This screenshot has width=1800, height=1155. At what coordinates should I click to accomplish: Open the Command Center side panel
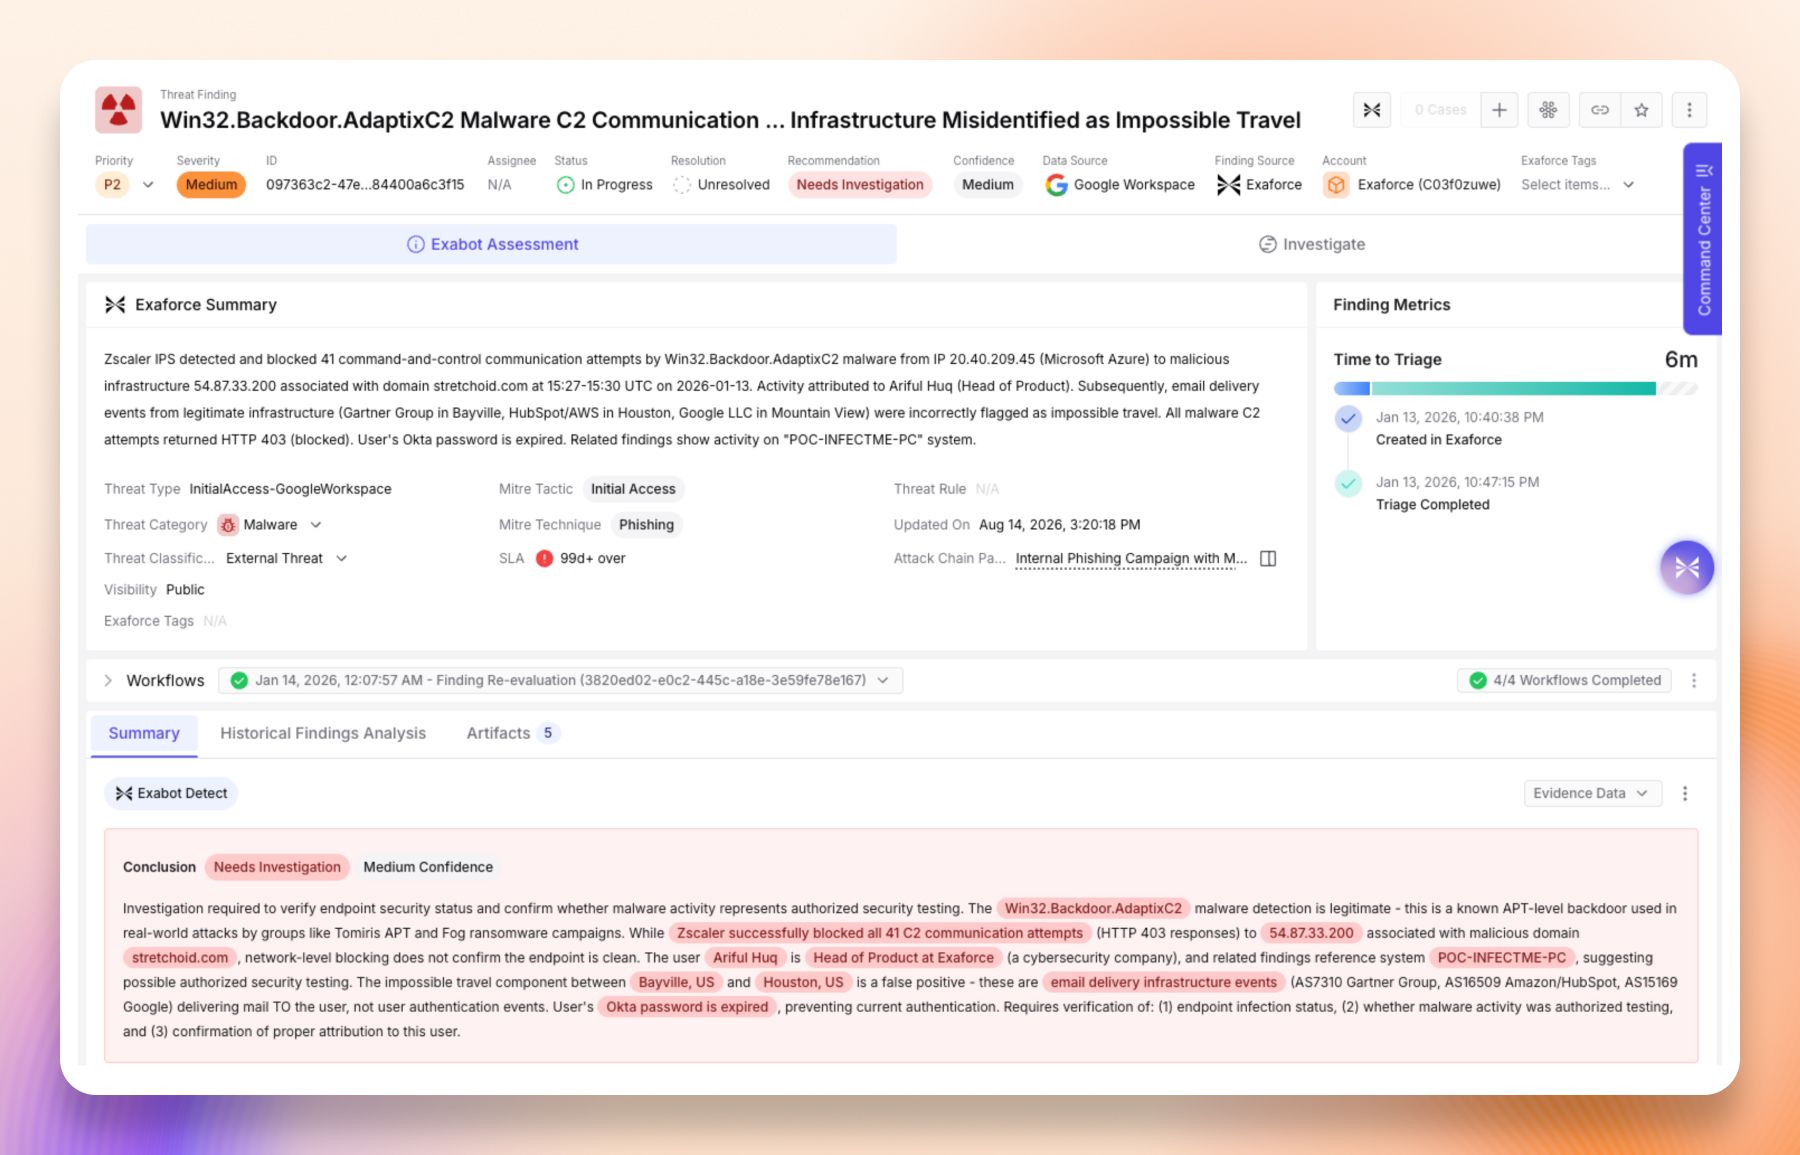click(x=1703, y=239)
